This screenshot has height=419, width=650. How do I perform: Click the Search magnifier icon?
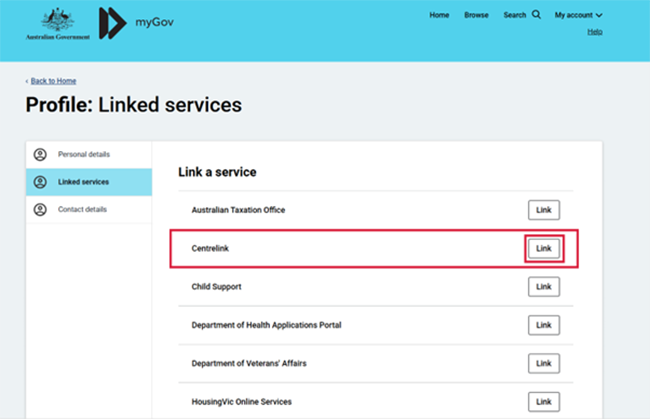536,15
